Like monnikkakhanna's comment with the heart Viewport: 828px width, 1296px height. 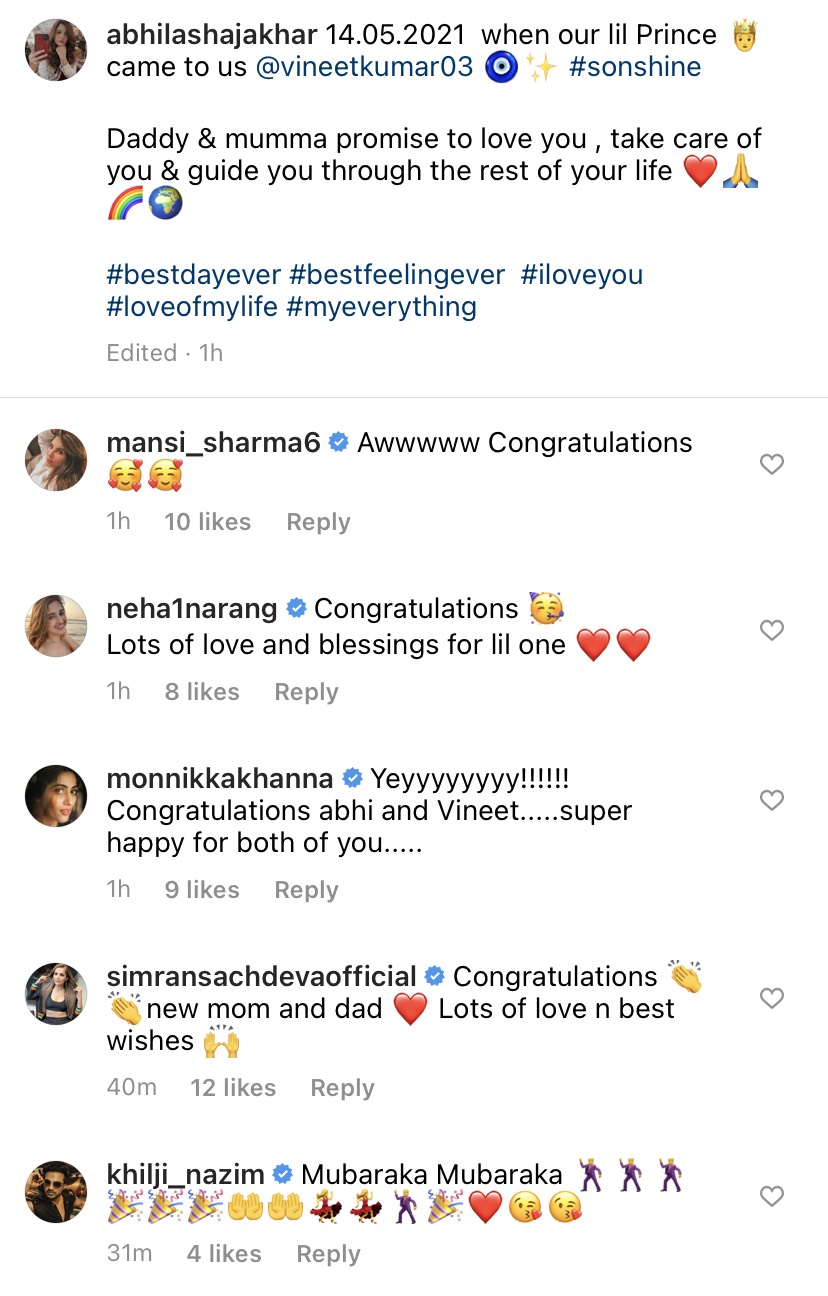click(x=771, y=800)
